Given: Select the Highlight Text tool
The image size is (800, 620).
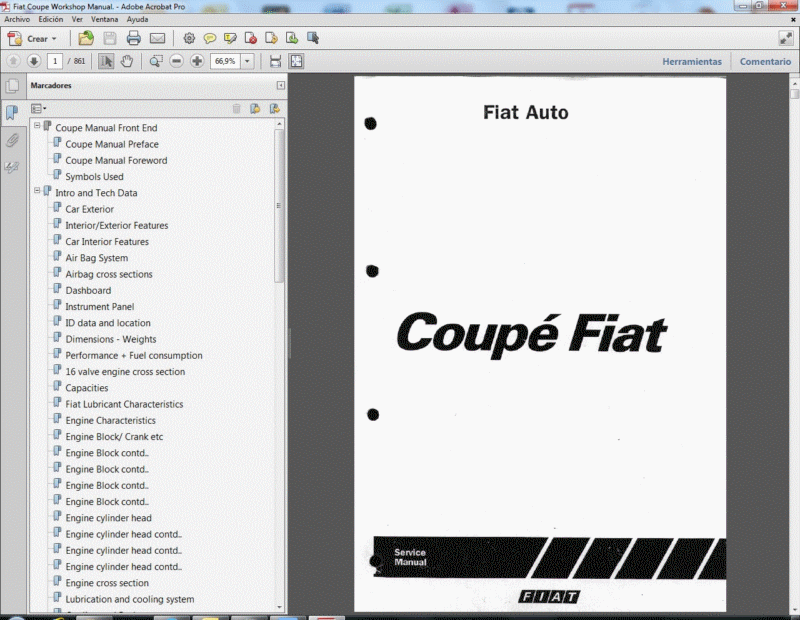Looking at the screenshot, I should pos(230,38).
